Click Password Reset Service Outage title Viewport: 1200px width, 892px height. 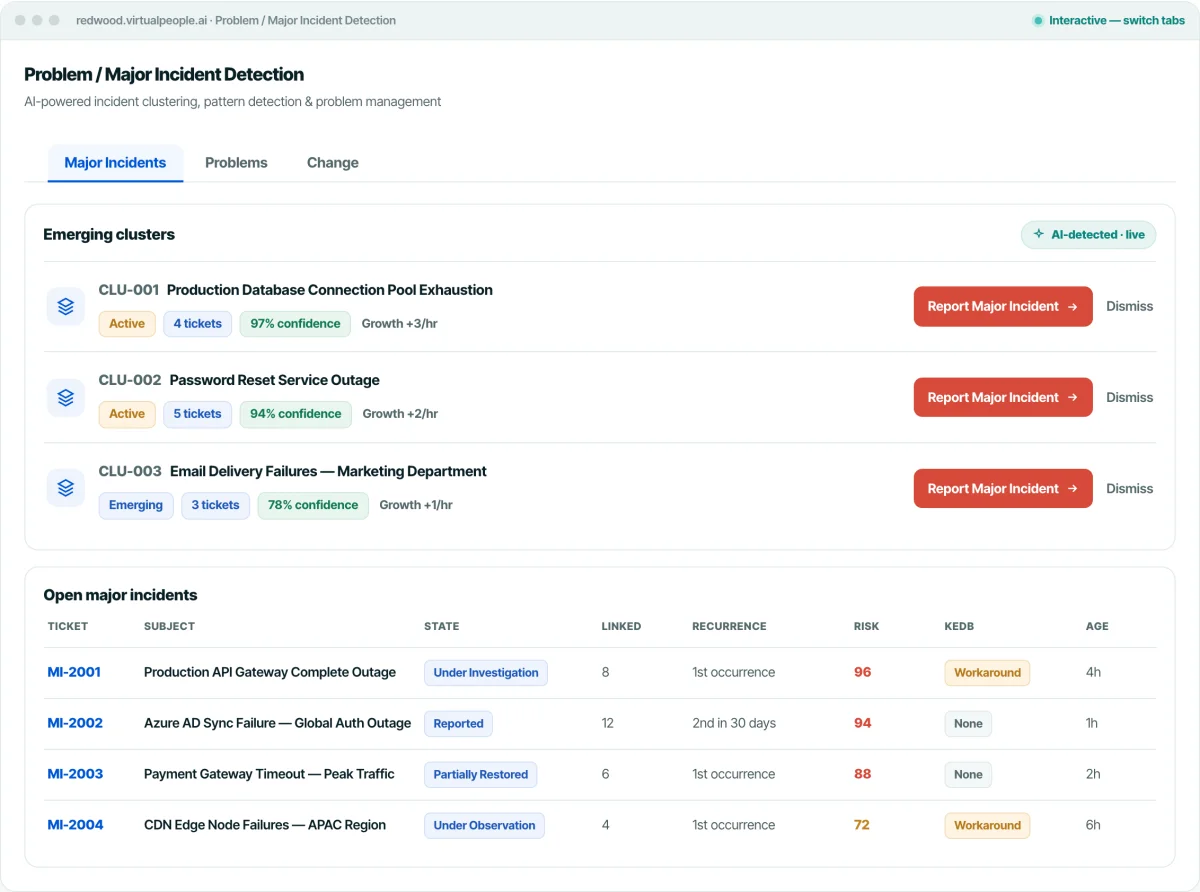[275, 380]
